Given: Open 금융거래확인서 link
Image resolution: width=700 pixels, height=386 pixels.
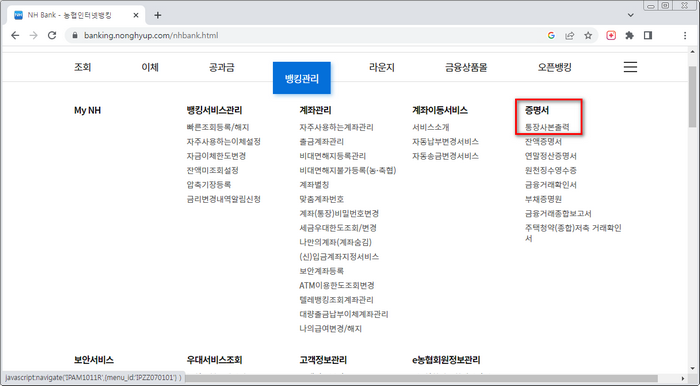Looking at the screenshot, I should tap(551, 184).
